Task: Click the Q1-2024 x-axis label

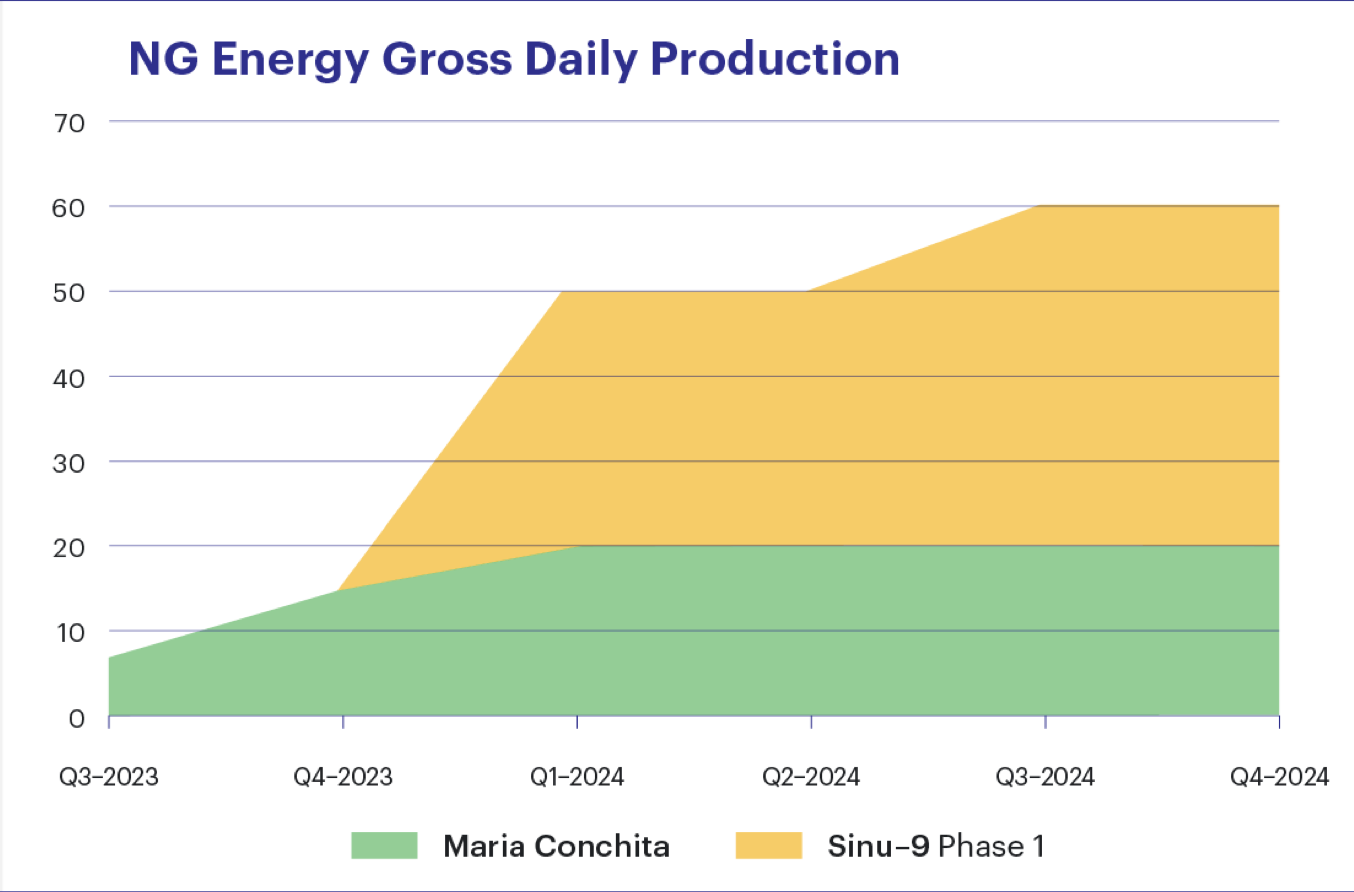Action: point(577,777)
